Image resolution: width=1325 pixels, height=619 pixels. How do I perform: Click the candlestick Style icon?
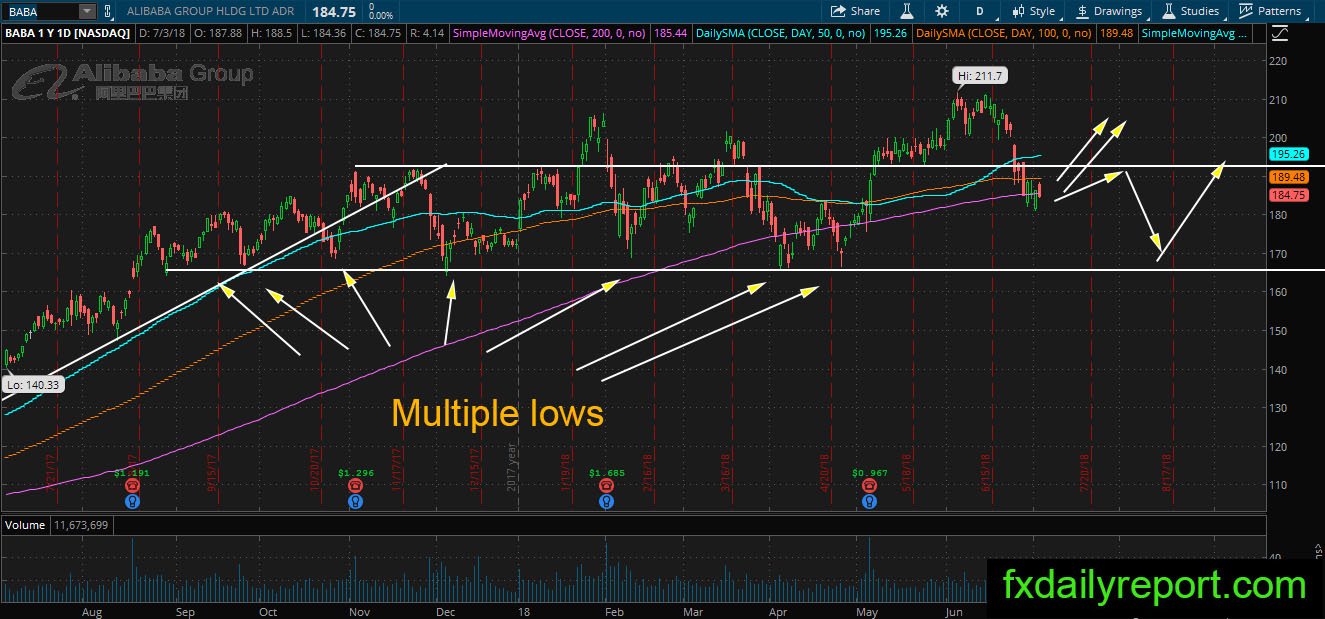point(1019,11)
